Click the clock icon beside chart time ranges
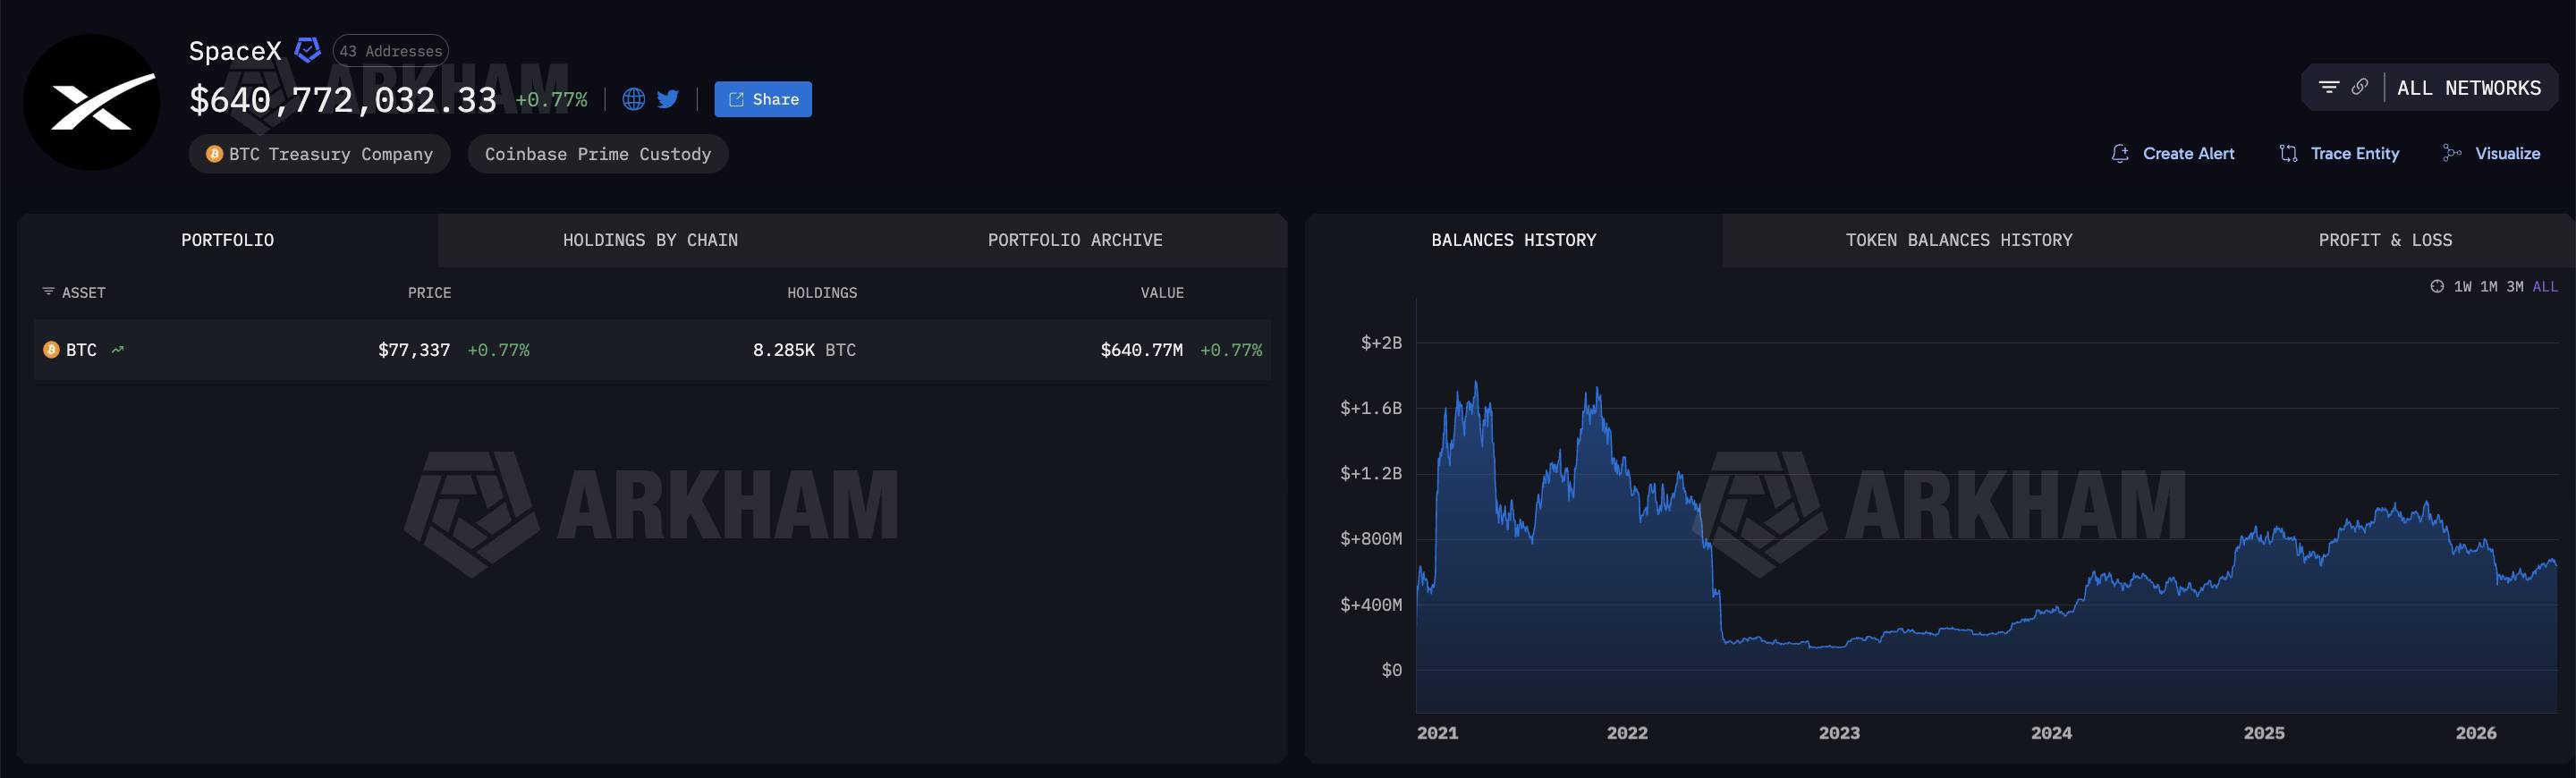This screenshot has height=778, width=2576. pos(2437,287)
